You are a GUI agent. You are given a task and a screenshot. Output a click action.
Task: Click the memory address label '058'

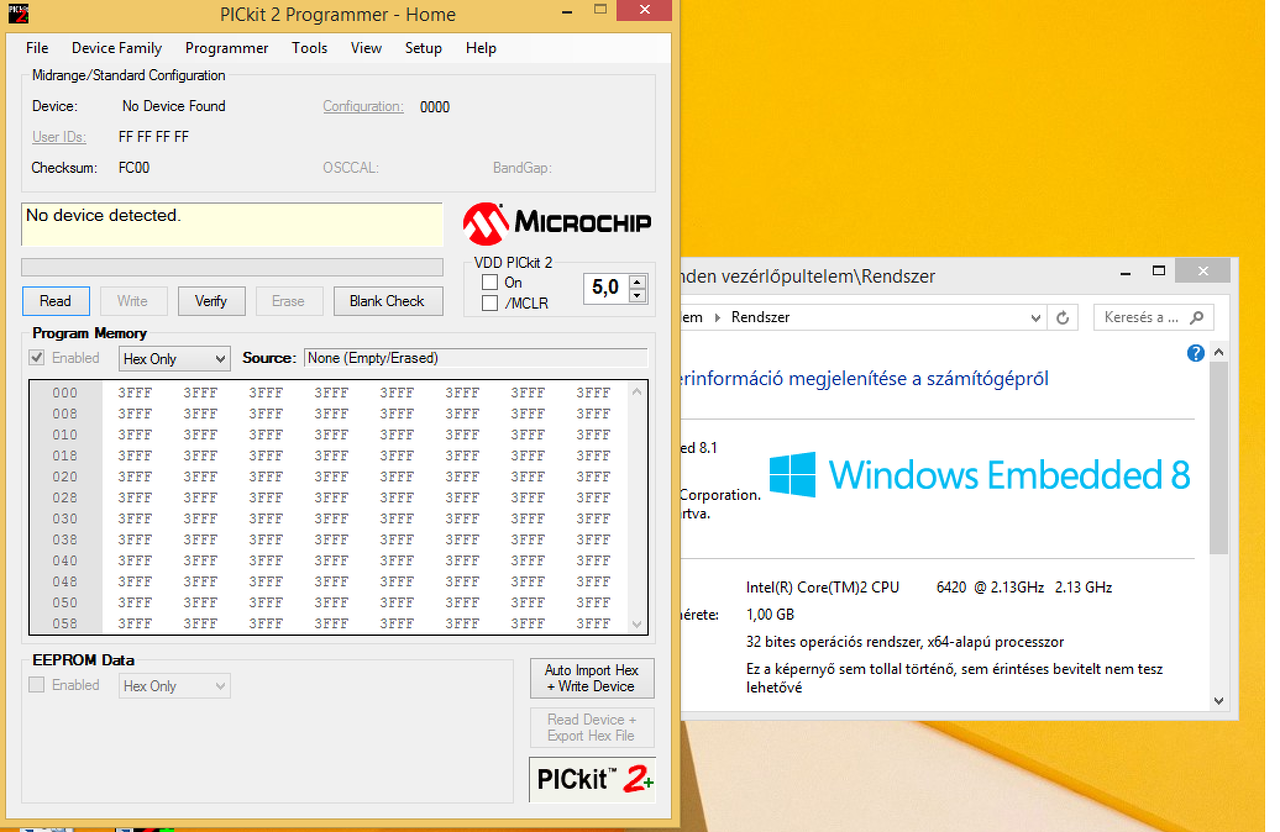point(65,624)
